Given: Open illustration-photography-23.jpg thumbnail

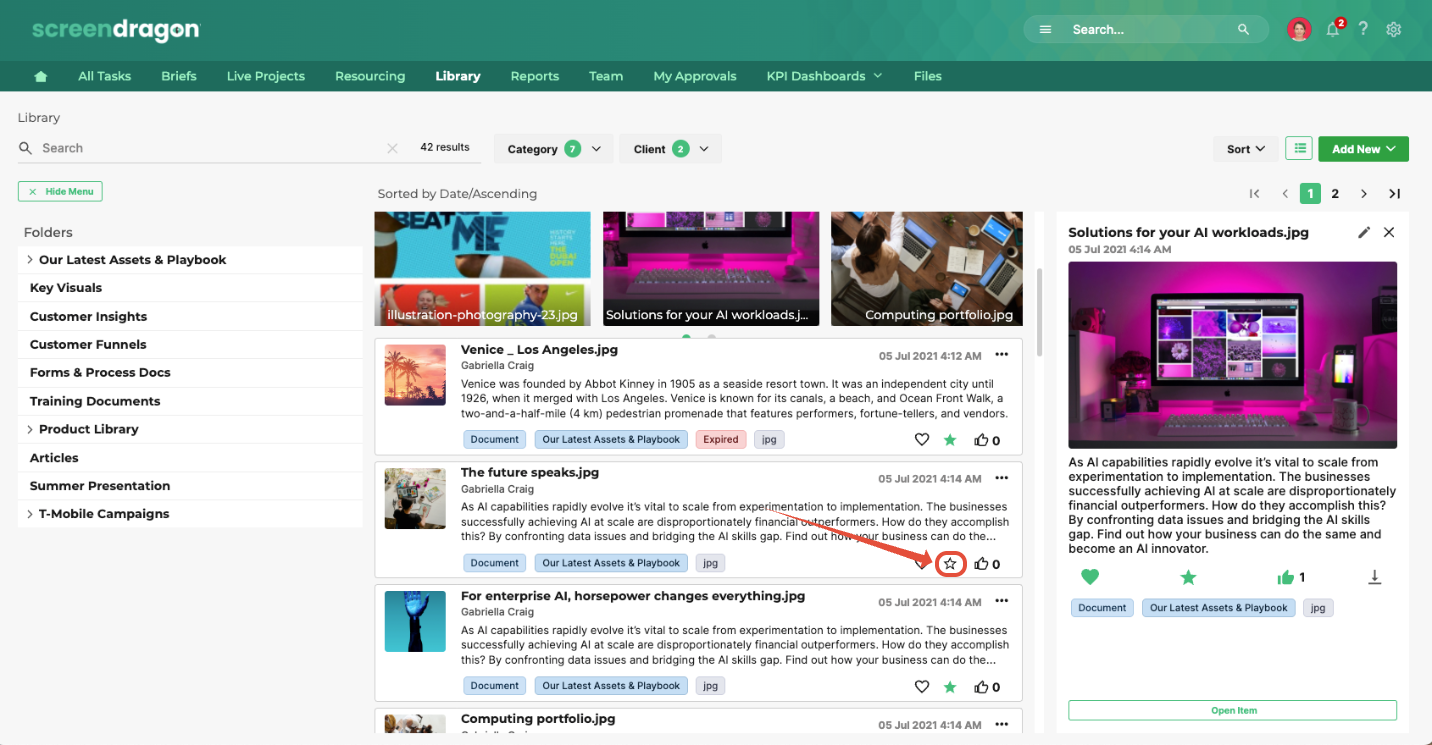Looking at the screenshot, I should [x=482, y=268].
